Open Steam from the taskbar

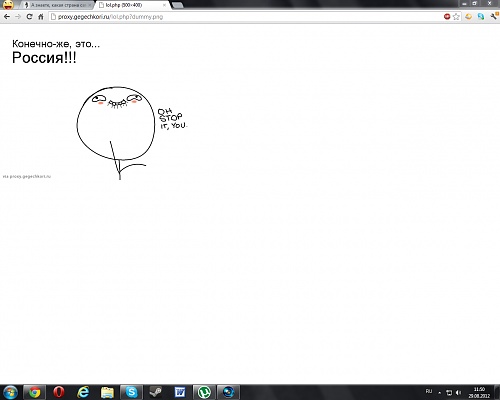(x=156, y=392)
